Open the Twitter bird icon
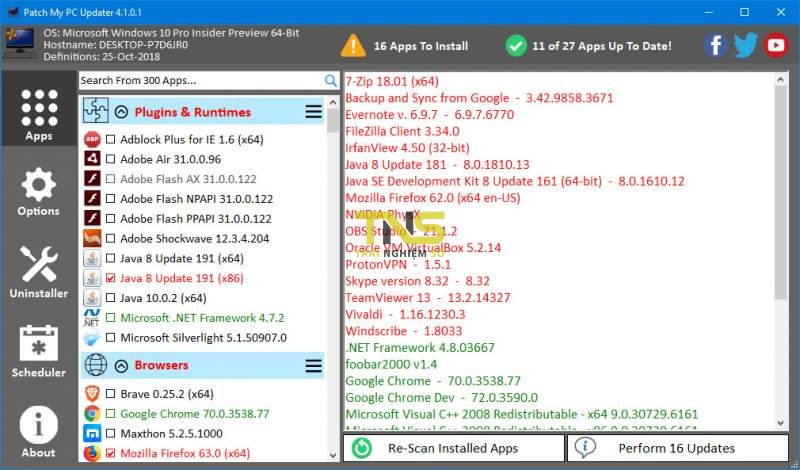Viewport: 800px width, 470px height. pos(745,45)
